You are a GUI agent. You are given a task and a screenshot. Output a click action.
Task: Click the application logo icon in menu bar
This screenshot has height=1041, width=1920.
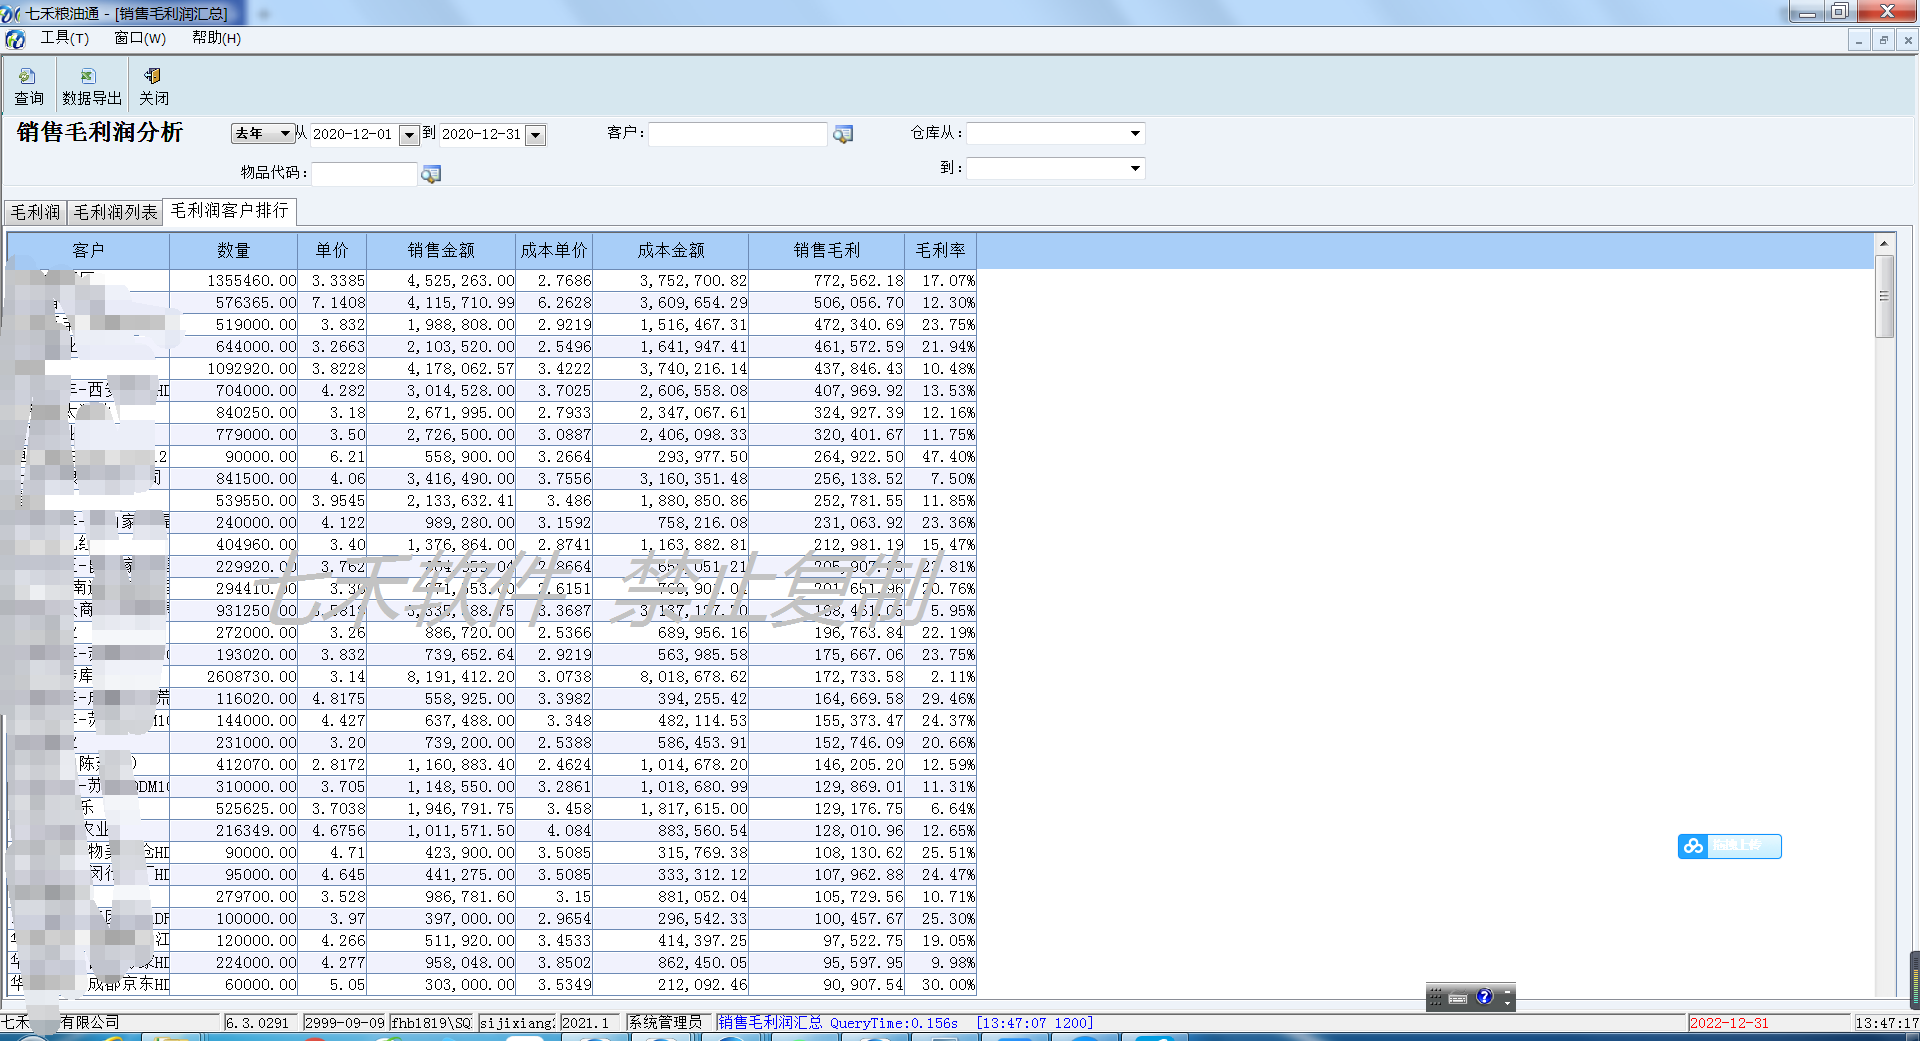15,39
